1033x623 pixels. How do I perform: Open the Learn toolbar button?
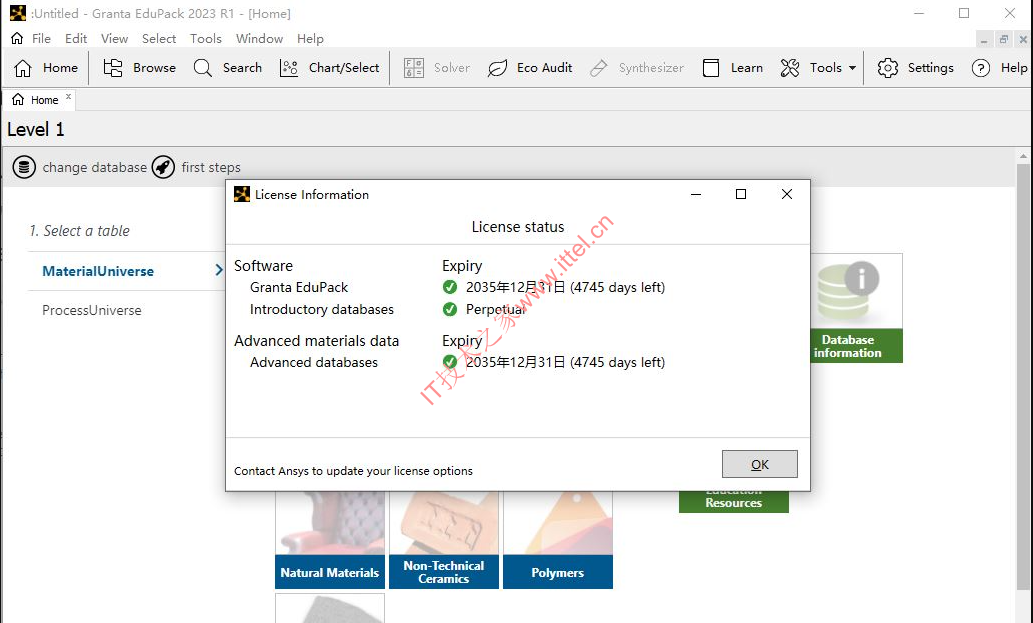tap(733, 68)
